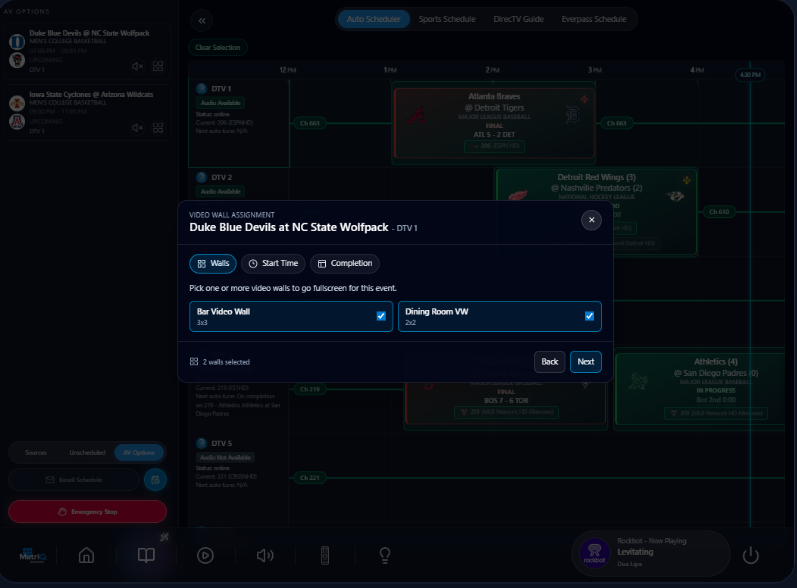Screen dimensions: 797x588
Task: Switch to the Start Time tab
Action: [272, 264]
